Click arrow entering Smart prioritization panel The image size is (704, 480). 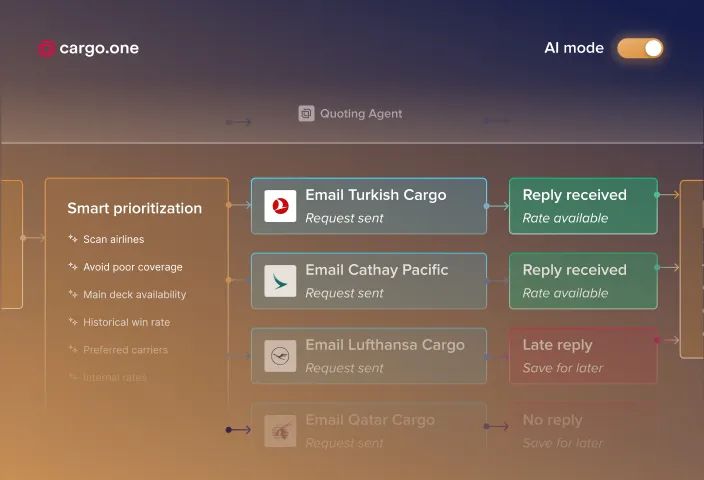click(x=33, y=238)
